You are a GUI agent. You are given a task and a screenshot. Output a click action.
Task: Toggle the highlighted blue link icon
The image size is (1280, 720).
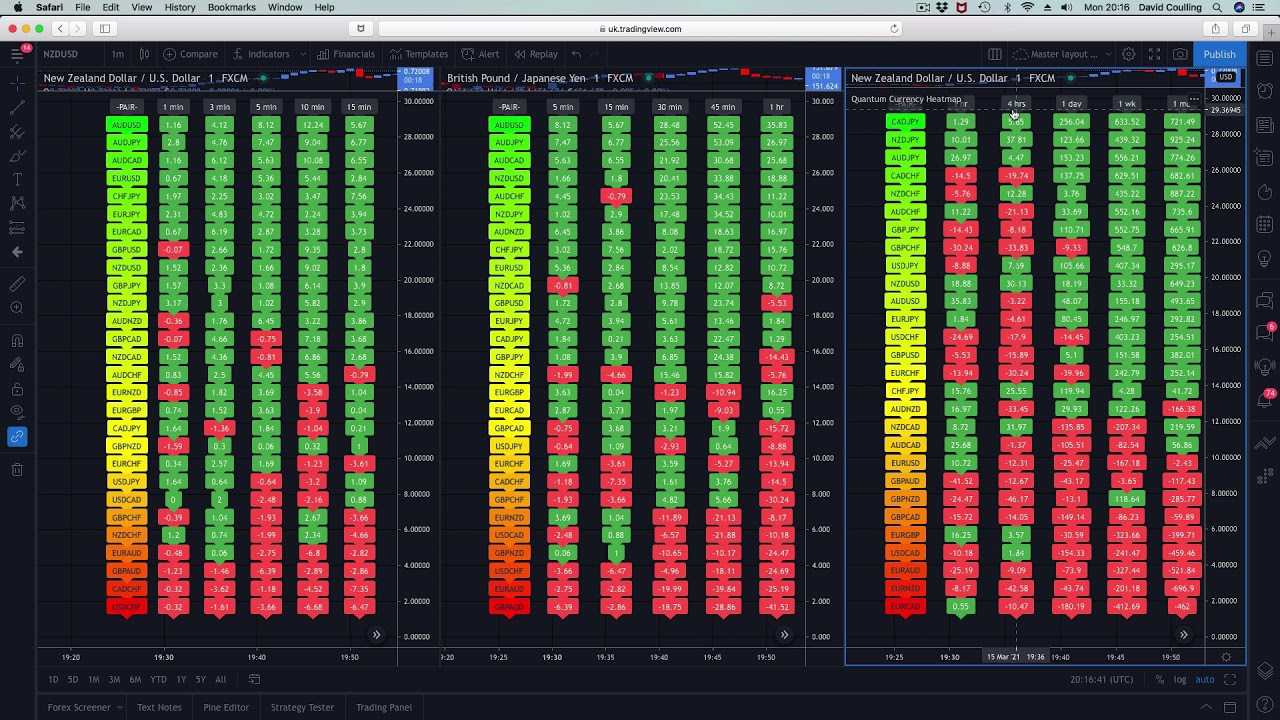coord(17,436)
